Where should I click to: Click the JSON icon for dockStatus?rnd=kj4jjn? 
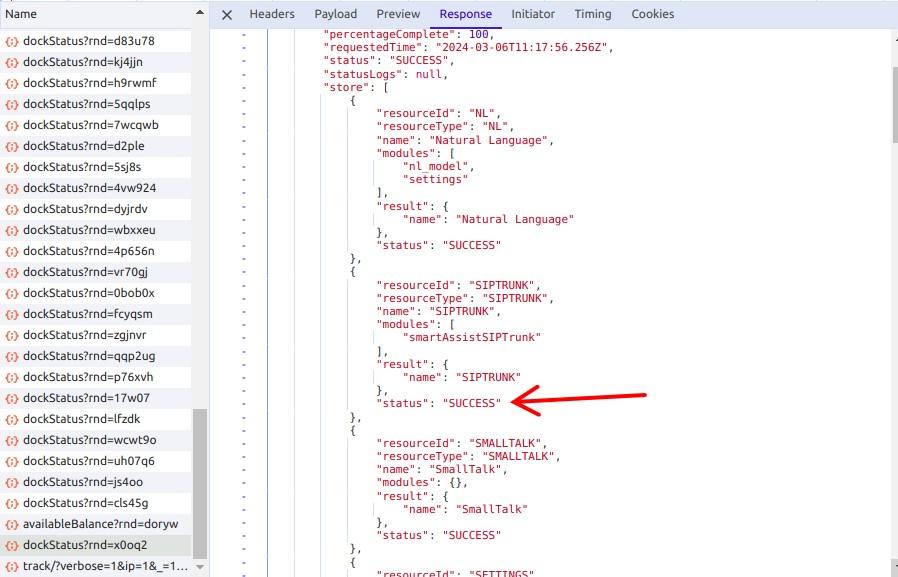click(x=12, y=62)
